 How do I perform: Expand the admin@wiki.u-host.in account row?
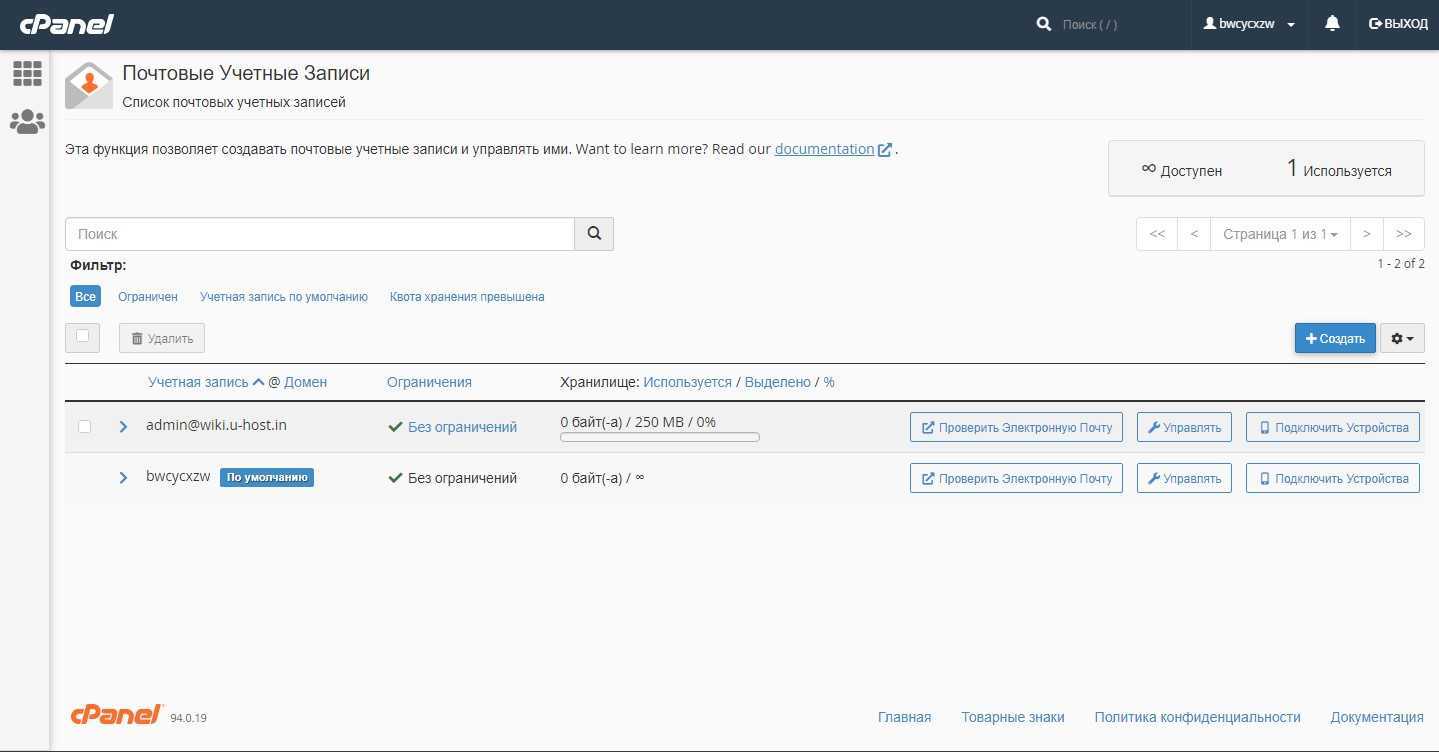123,427
